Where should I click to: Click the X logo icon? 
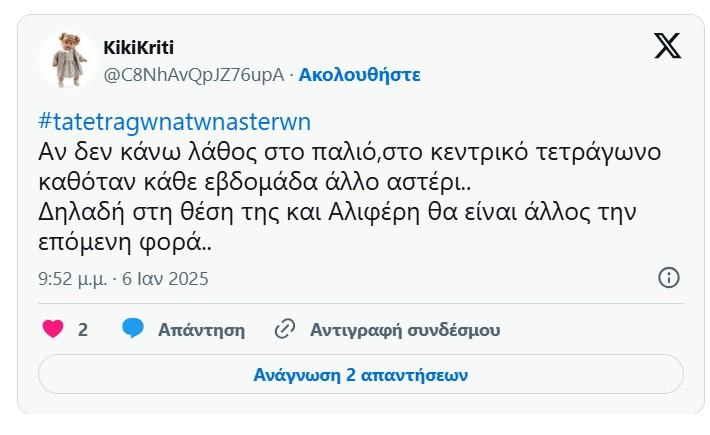click(667, 47)
